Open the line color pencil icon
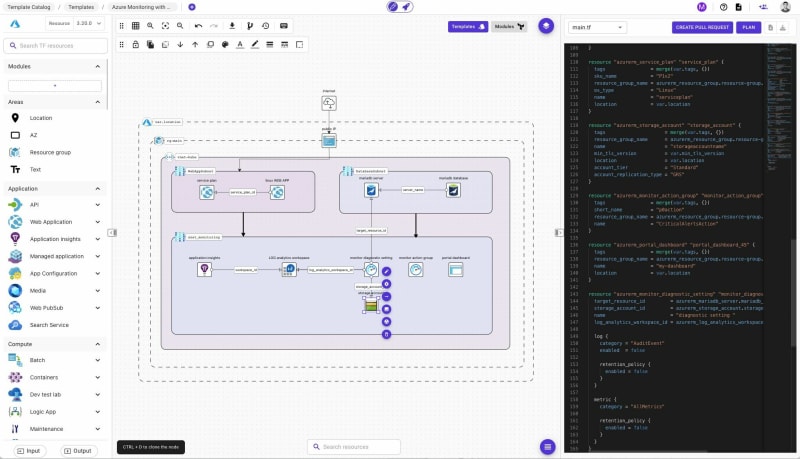 pyautogui.click(x=255, y=44)
